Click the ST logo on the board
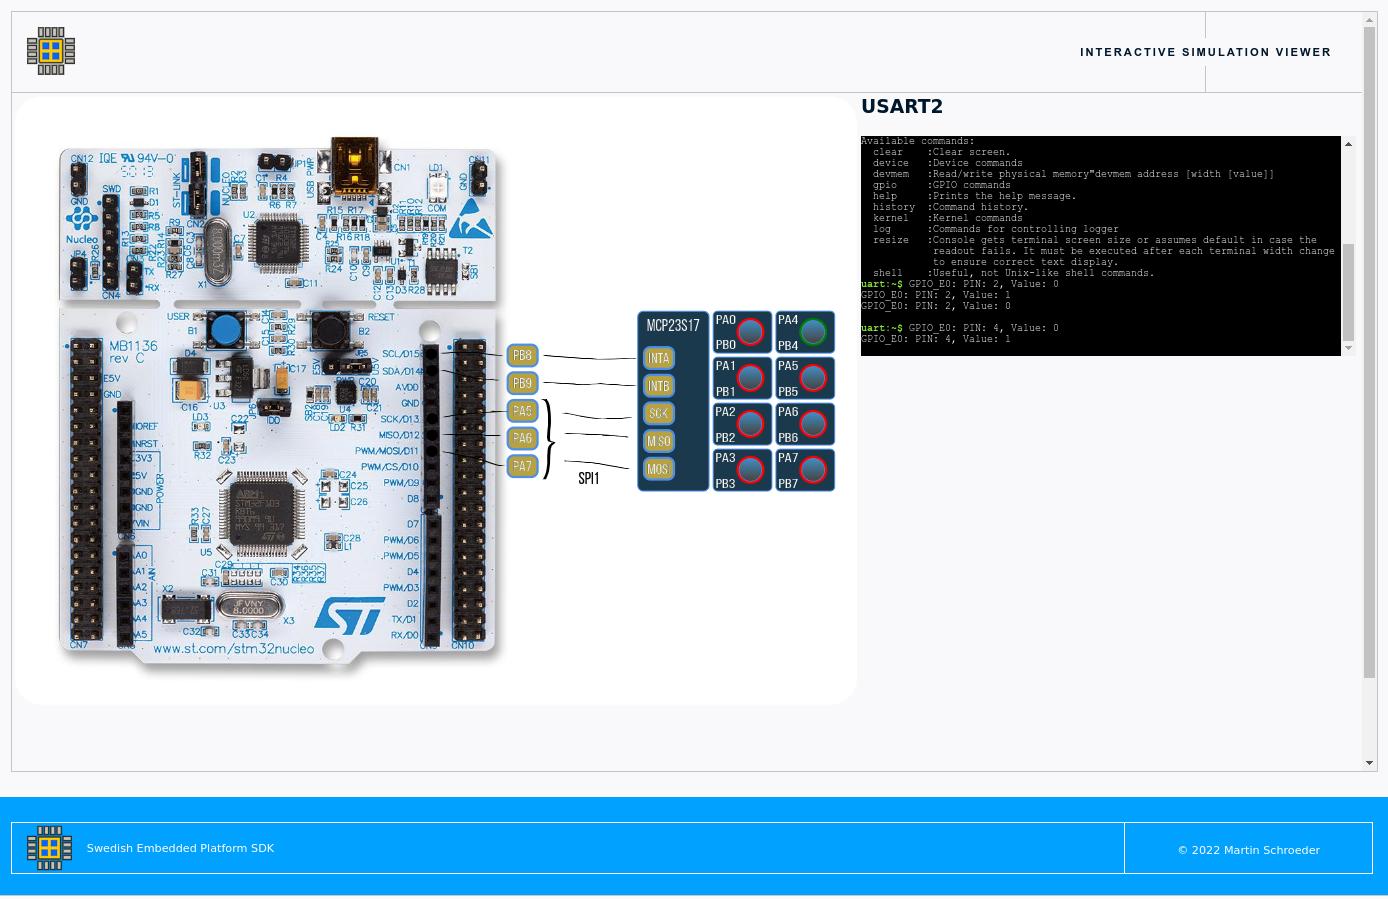Image resolution: width=1388 pixels, height=899 pixels. coord(350,616)
